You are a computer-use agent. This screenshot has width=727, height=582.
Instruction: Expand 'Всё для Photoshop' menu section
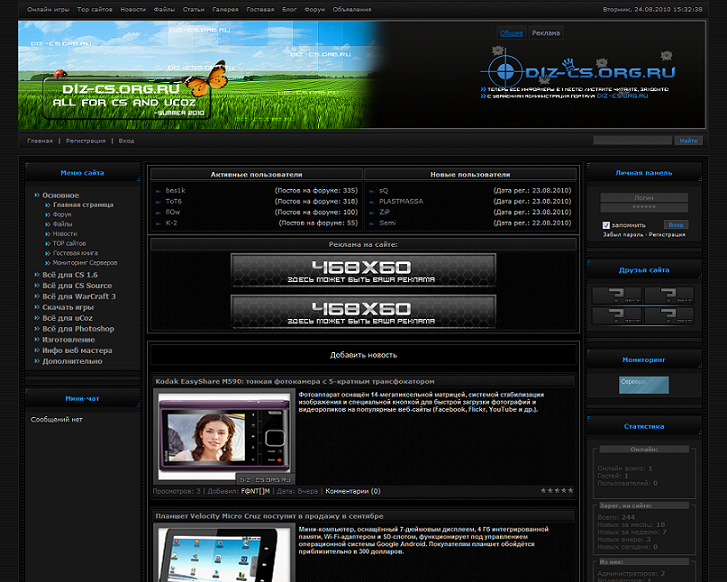click(x=78, y=329)
